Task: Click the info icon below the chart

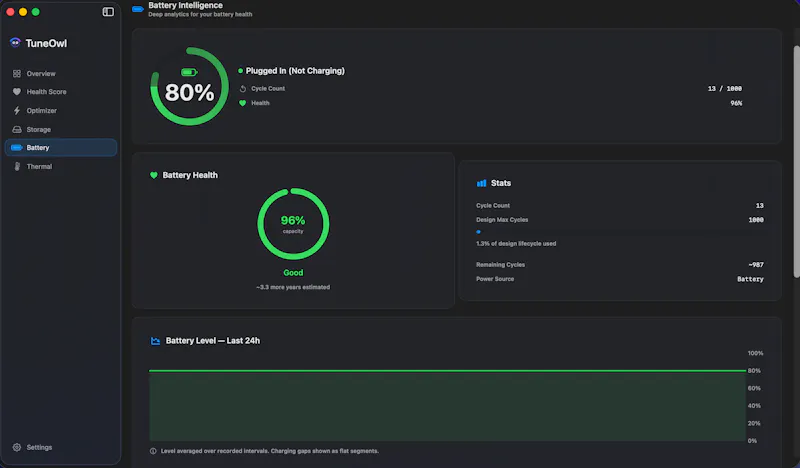Action: pos(153,451)
